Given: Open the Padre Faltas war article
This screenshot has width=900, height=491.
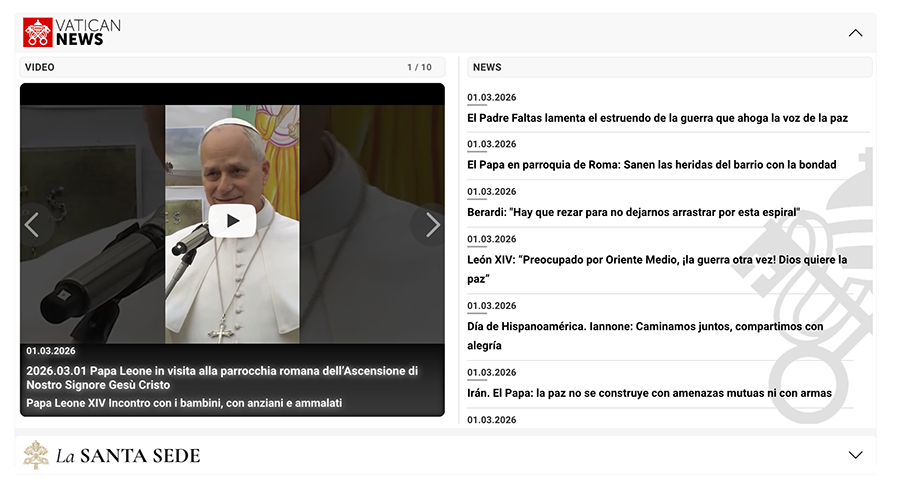Looking at the screenshot, I should tap(657, 118).
